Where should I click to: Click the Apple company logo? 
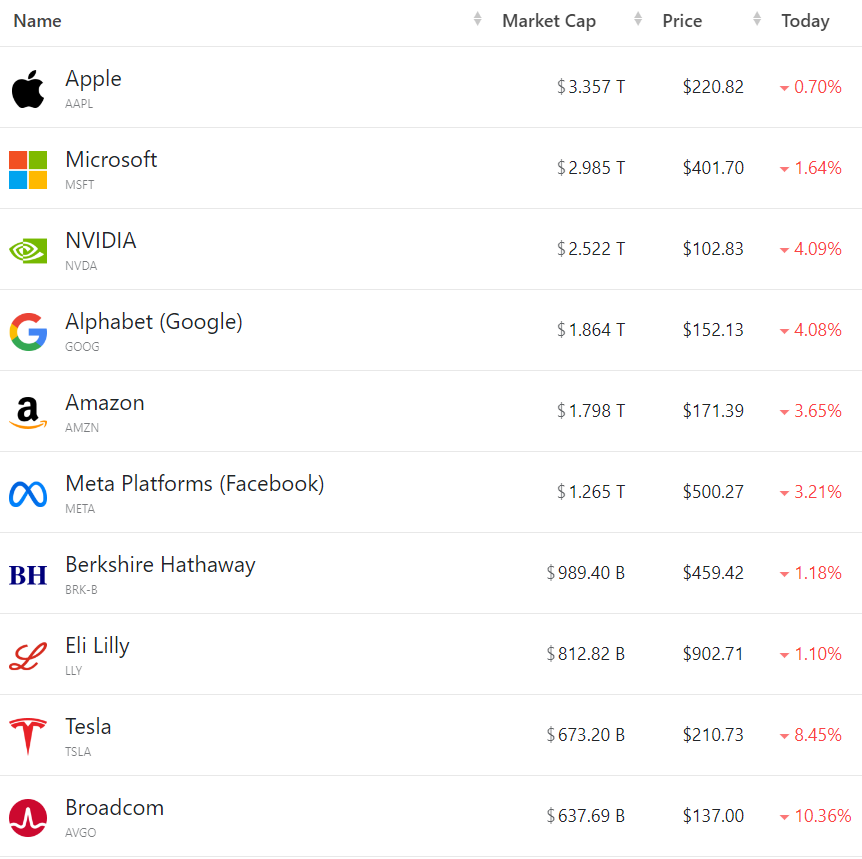click(28, 89)
